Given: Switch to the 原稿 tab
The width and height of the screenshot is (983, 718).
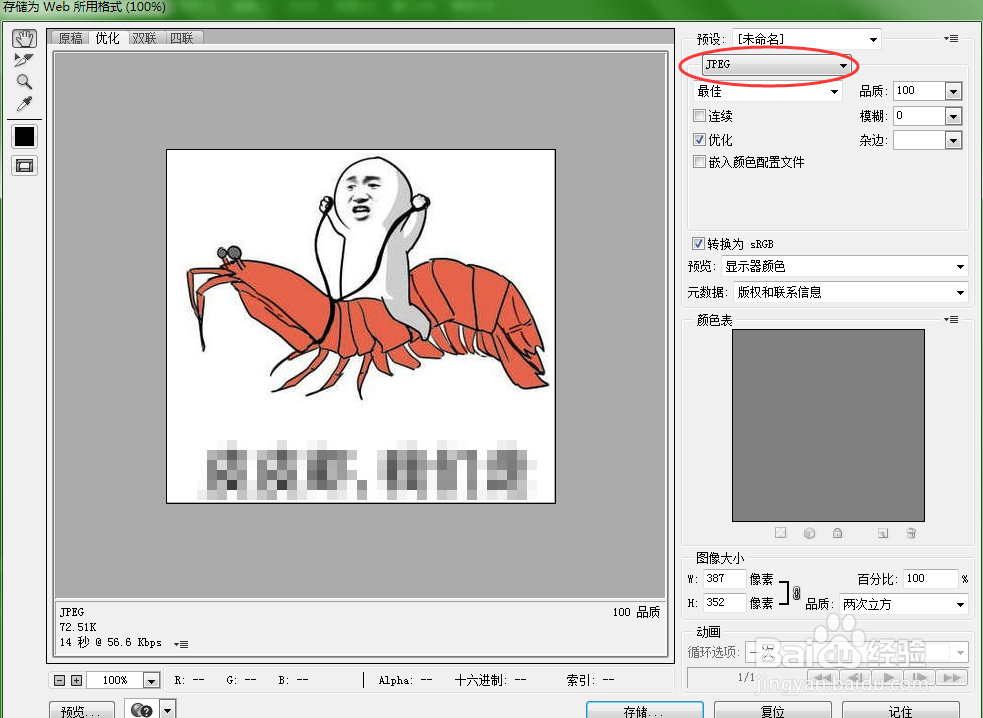Looking at the screenshot, I should pyautogui.click(x=69, y=38).
